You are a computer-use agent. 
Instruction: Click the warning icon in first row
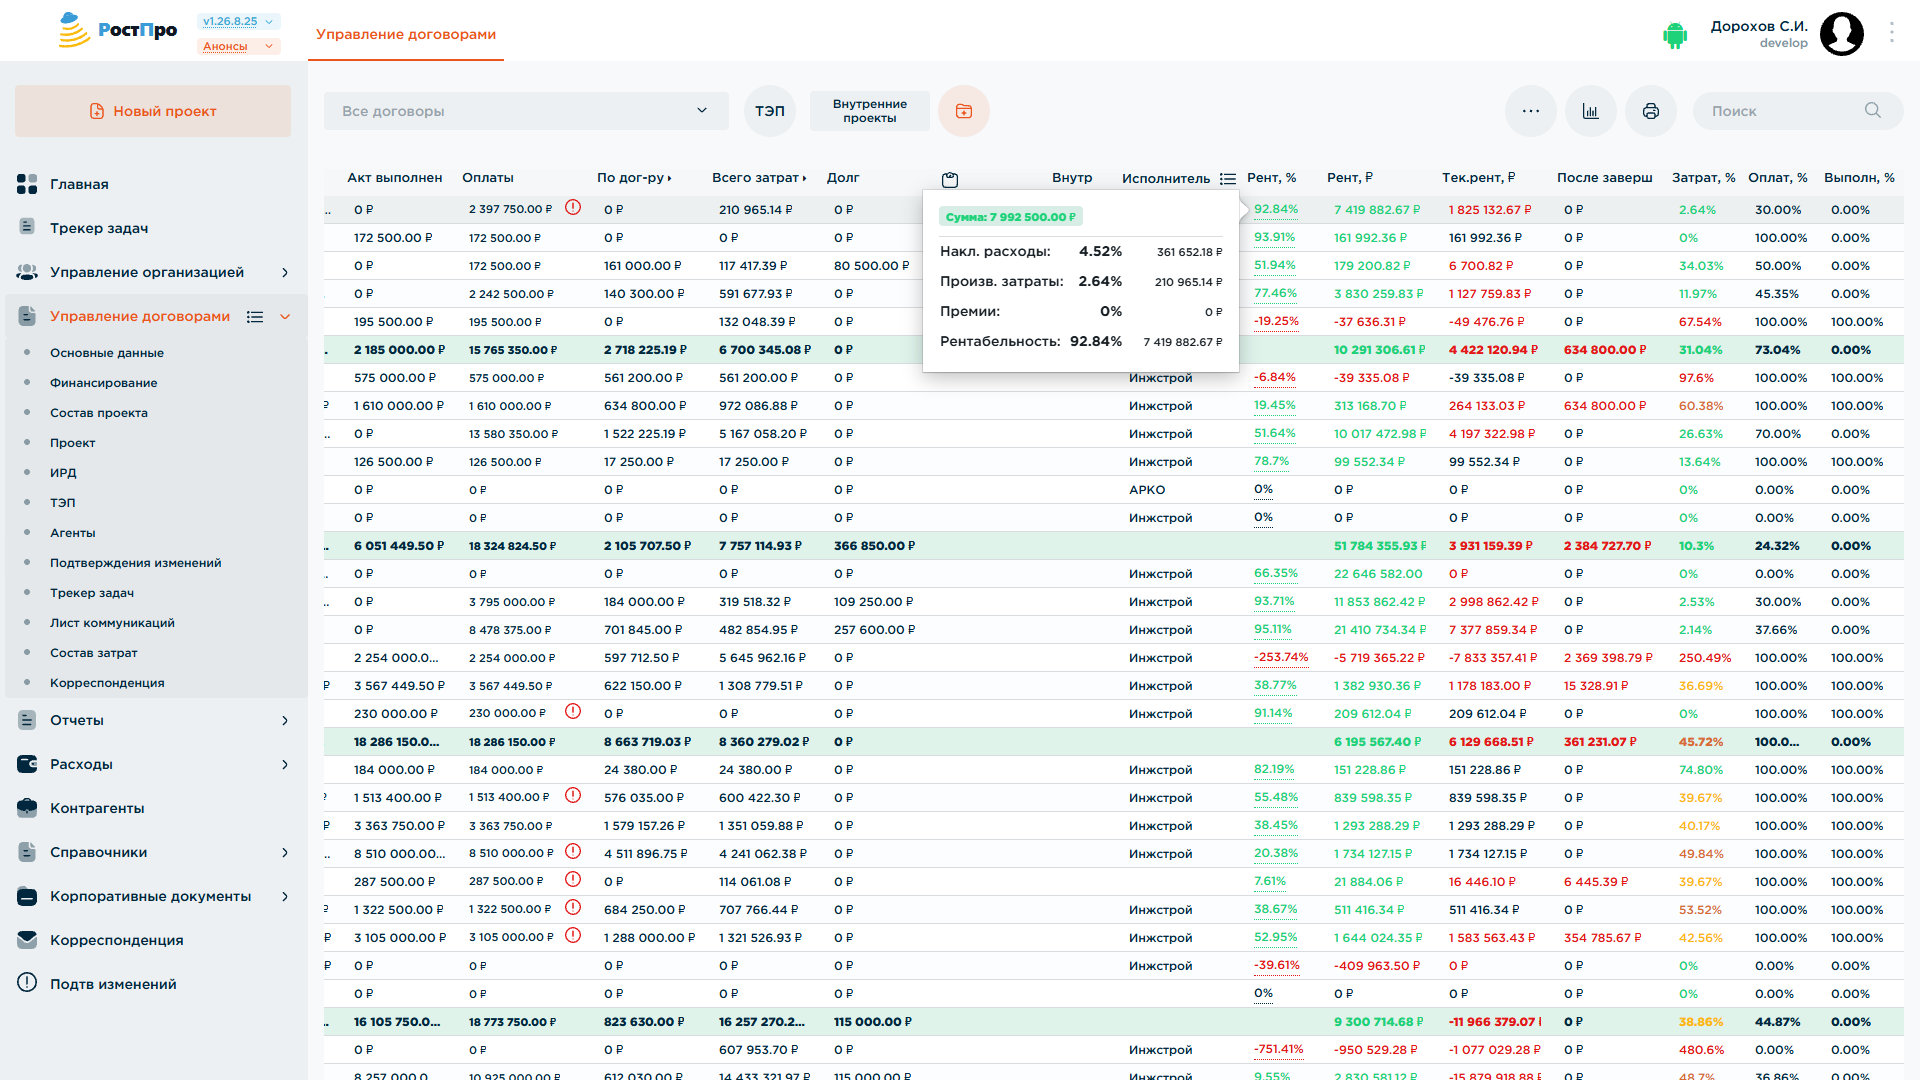573,208
